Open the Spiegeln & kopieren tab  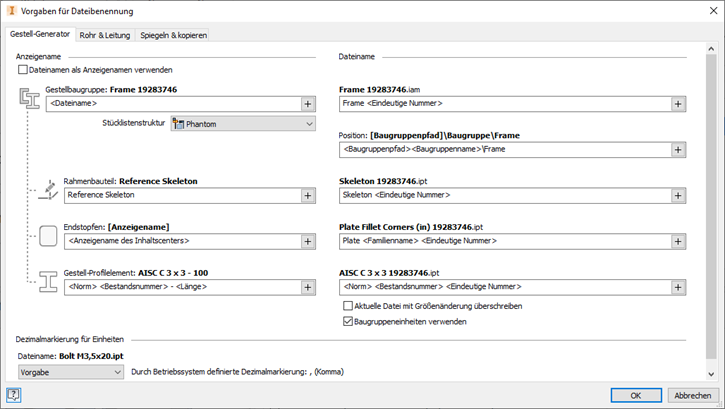coord(173,35)
